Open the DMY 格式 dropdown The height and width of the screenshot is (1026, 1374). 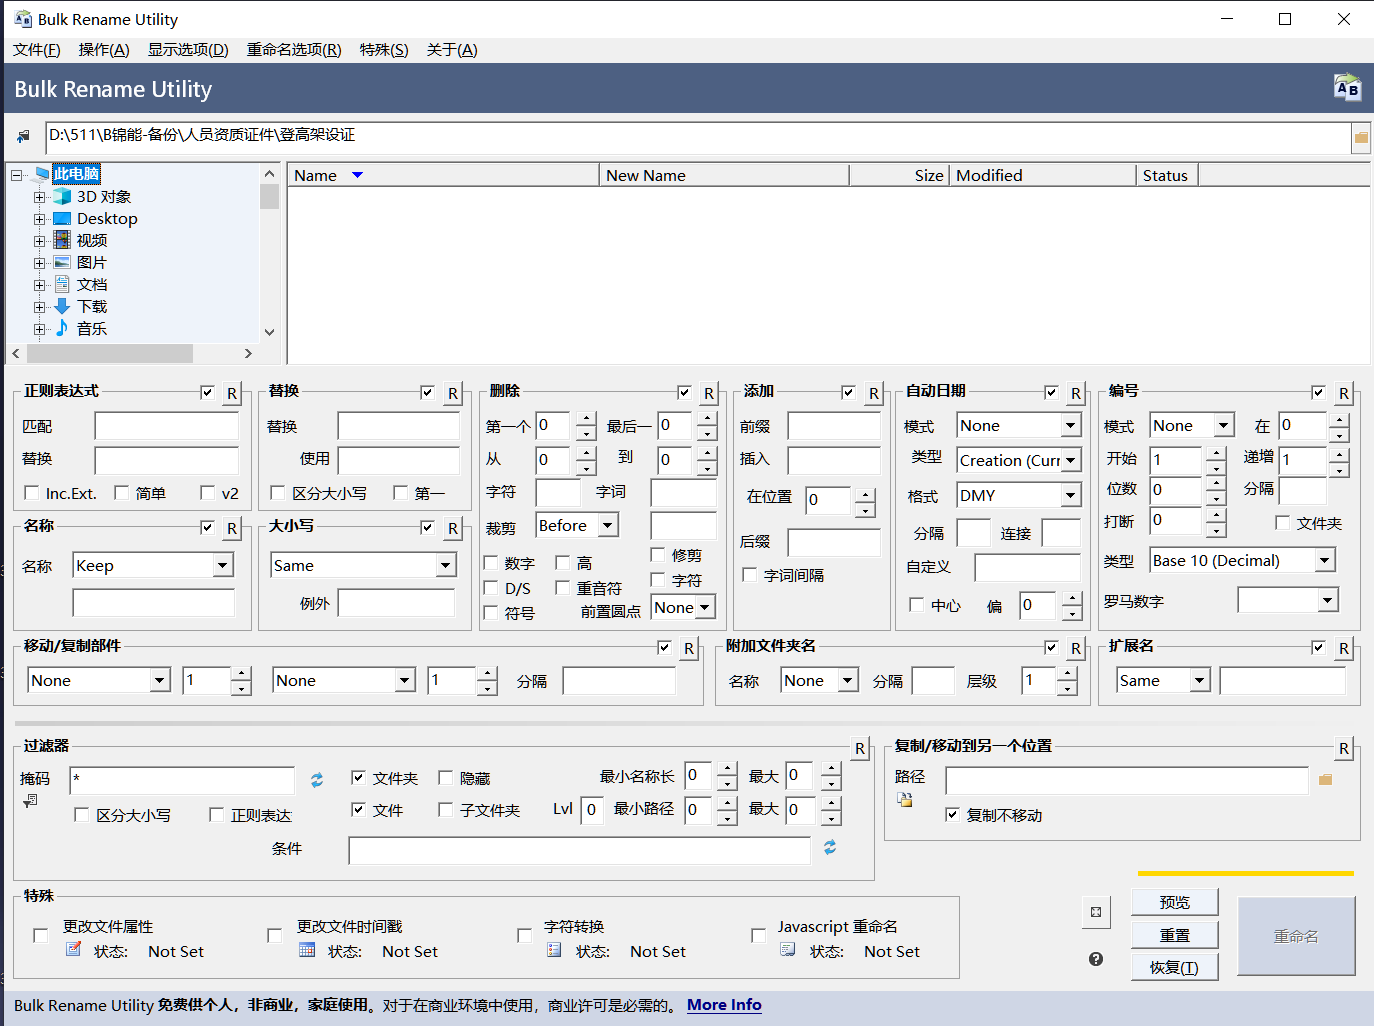[x=1070, y=495]
